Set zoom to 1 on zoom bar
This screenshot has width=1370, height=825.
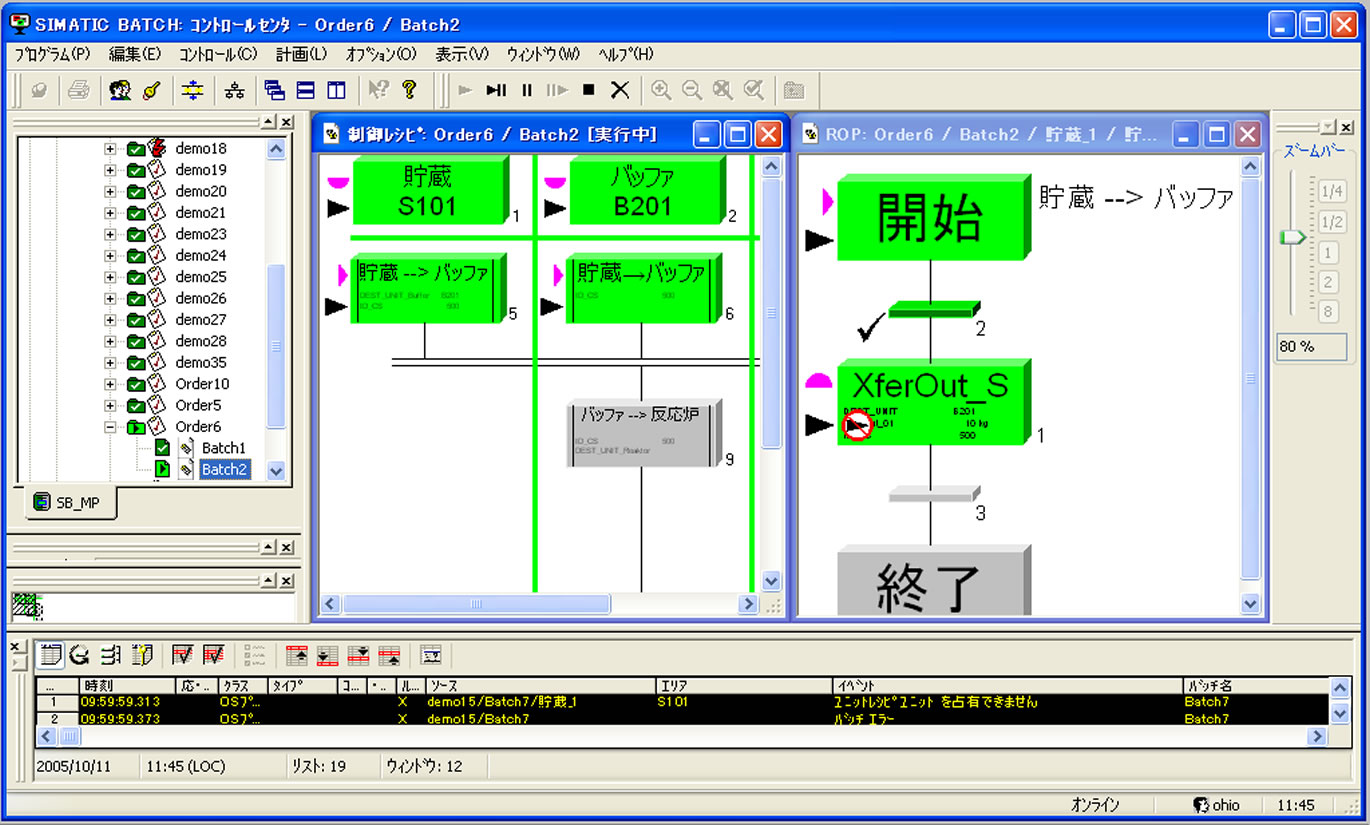1329,252
